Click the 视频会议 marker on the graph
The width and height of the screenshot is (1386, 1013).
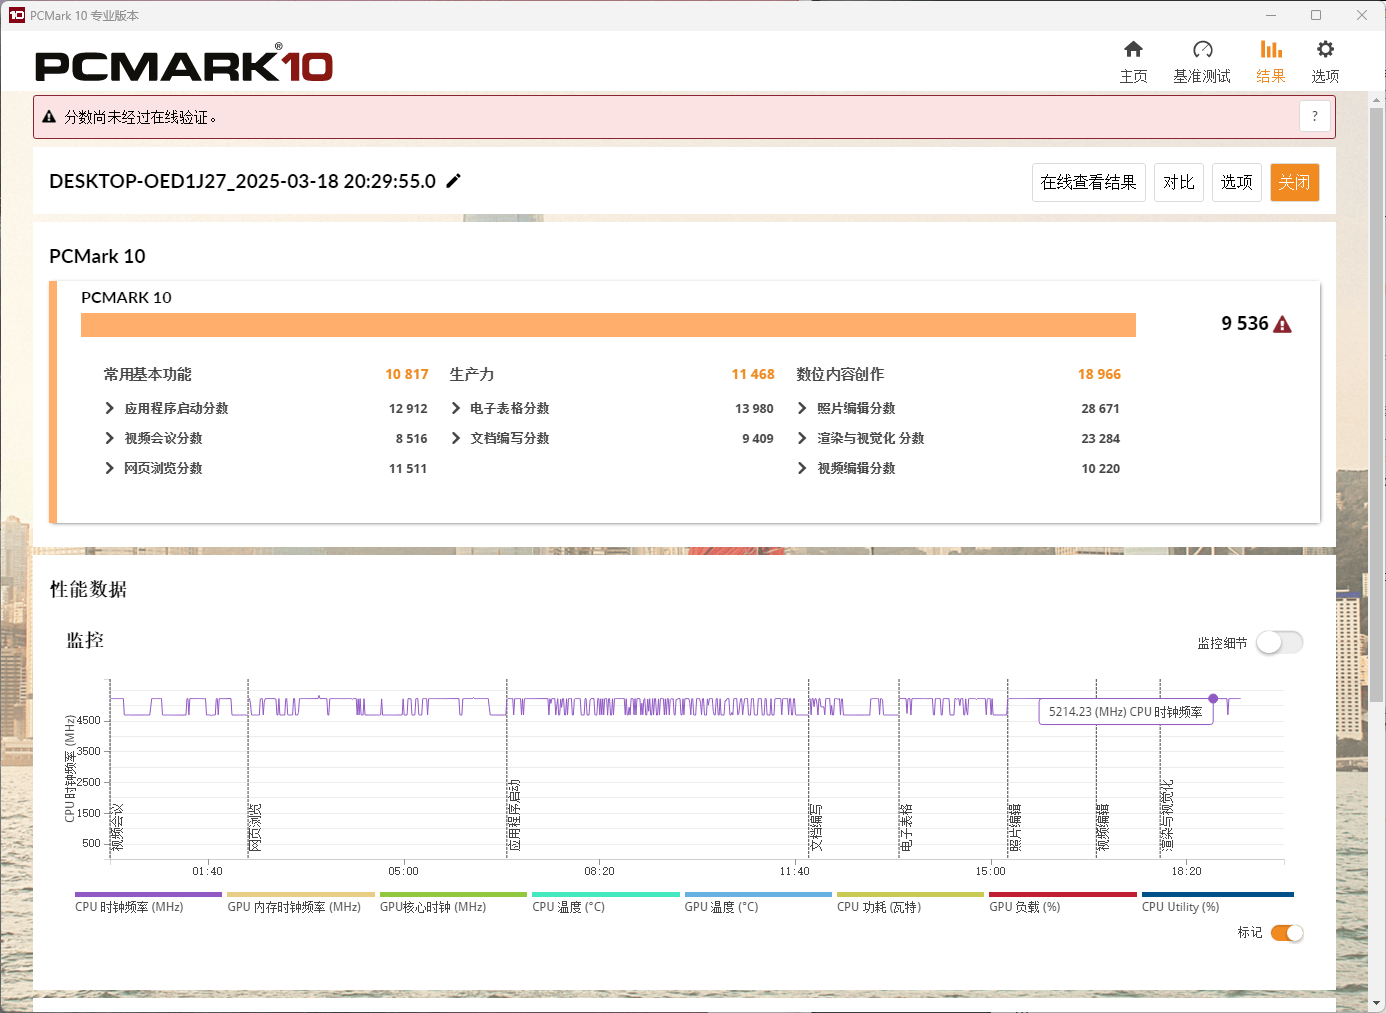point(118,827)
